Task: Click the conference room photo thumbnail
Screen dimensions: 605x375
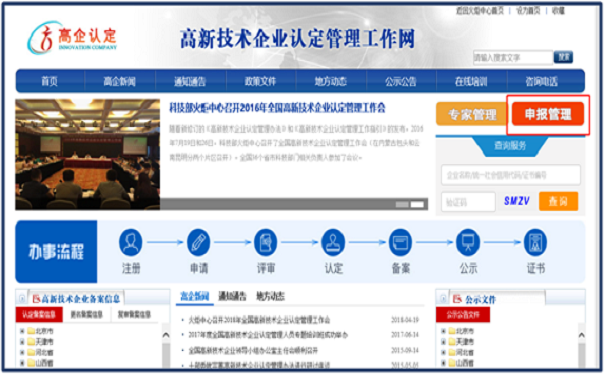Action: pos(88,154)
